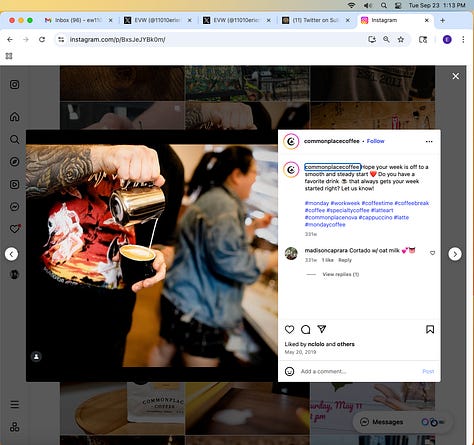The width and height of the screenshot is (474, 445).
Task: Click the #mondaycoffee hashtag
Action: coord(325,225)
